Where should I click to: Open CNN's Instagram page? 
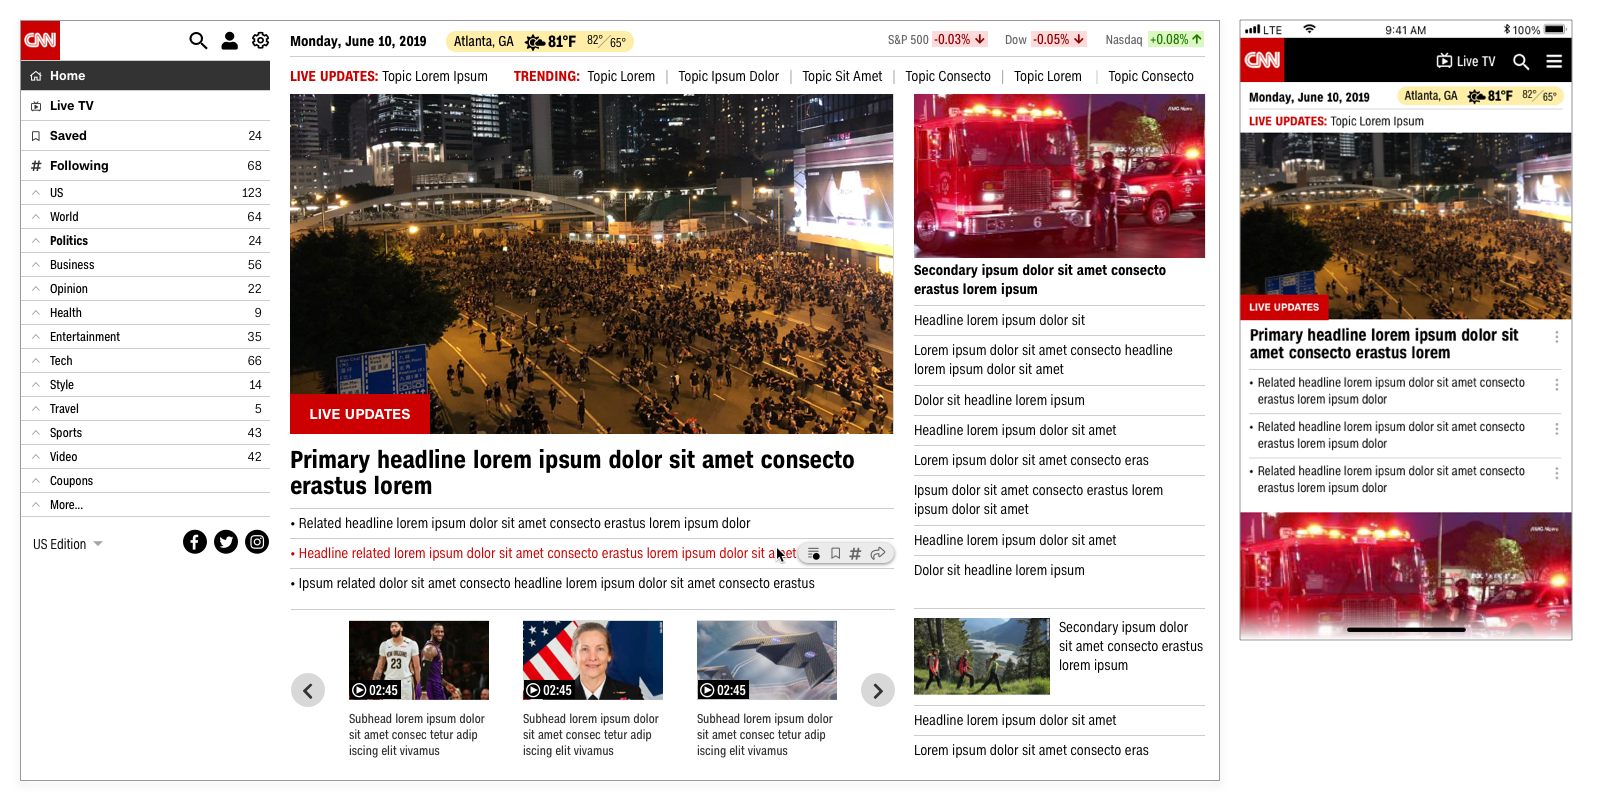257,542
